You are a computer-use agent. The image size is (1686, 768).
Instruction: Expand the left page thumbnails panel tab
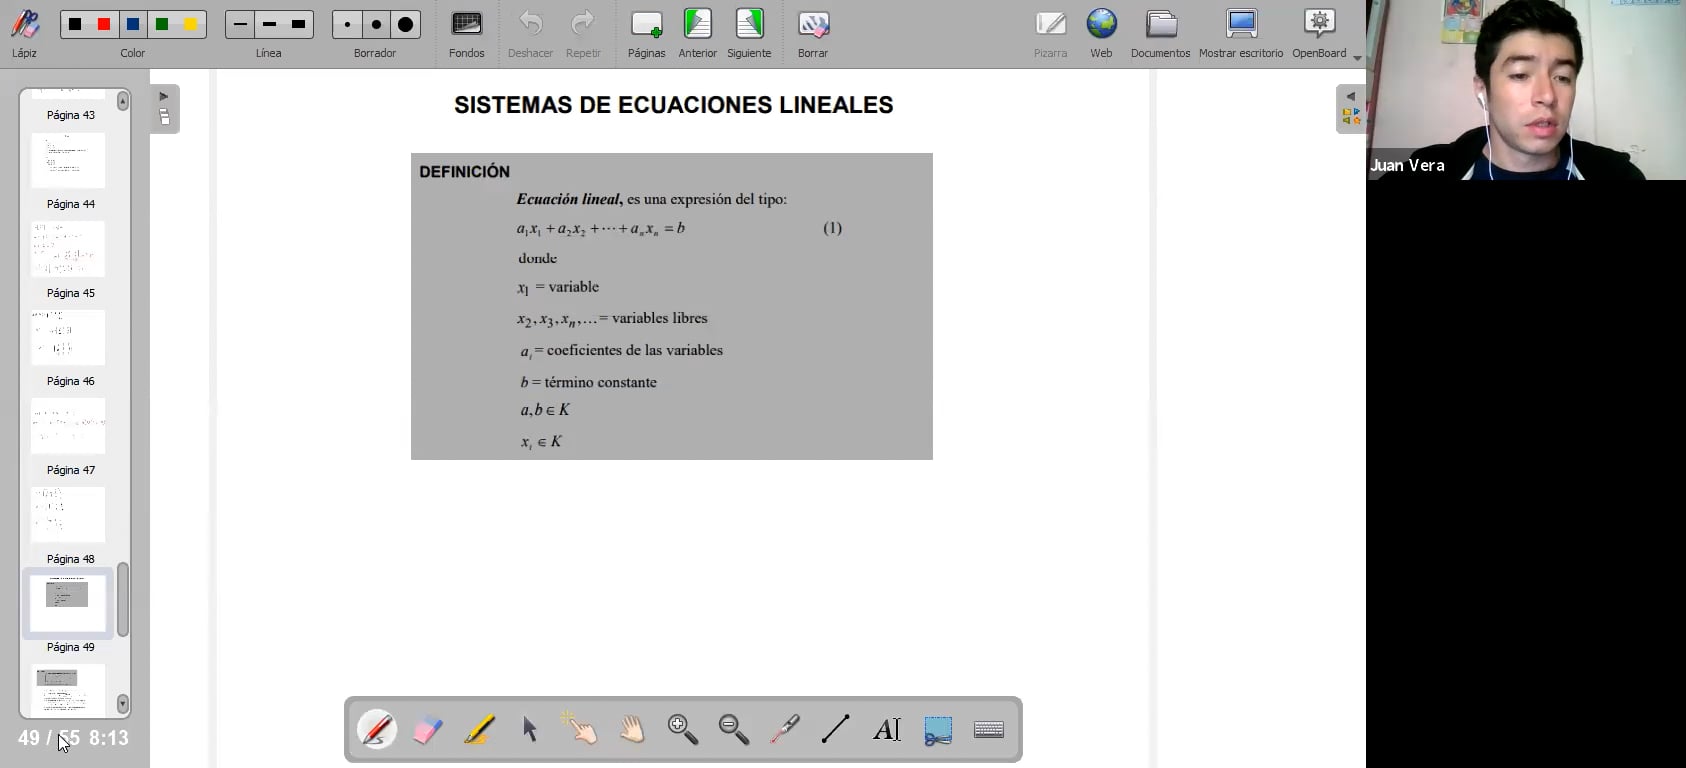(x=164, y=109)
